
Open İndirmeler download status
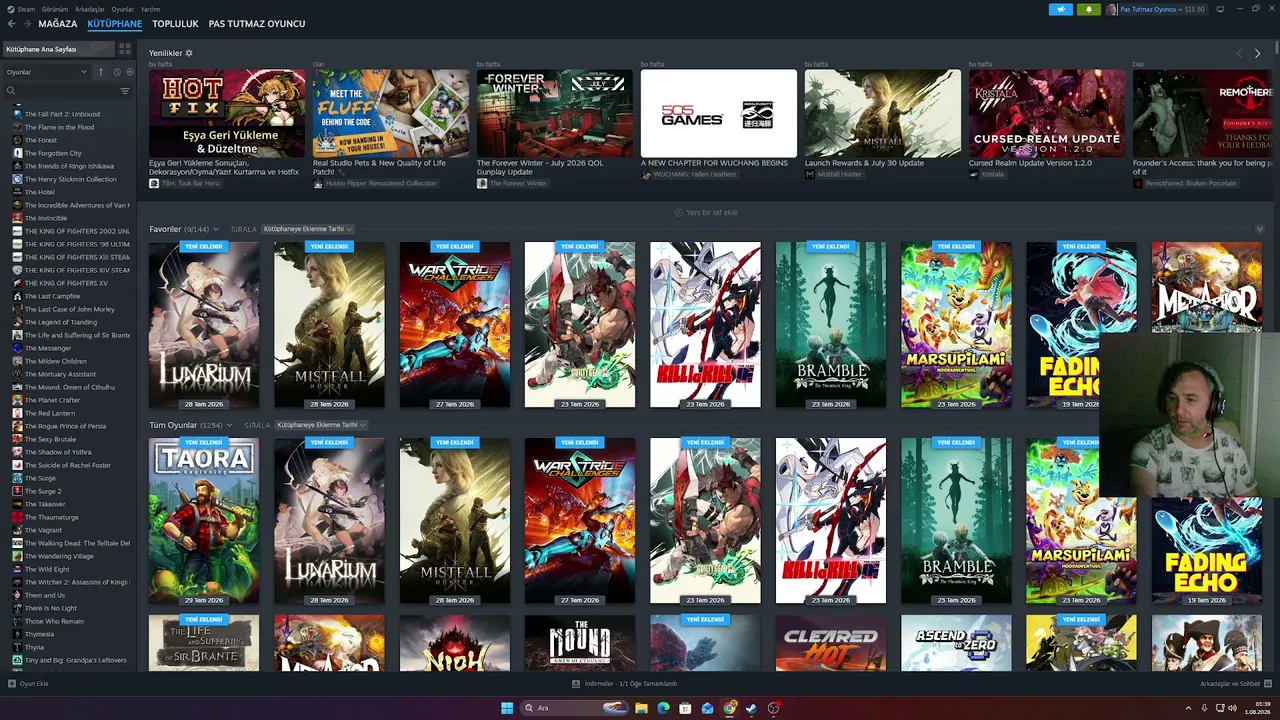pyautogui.click(x=624, y=684)
